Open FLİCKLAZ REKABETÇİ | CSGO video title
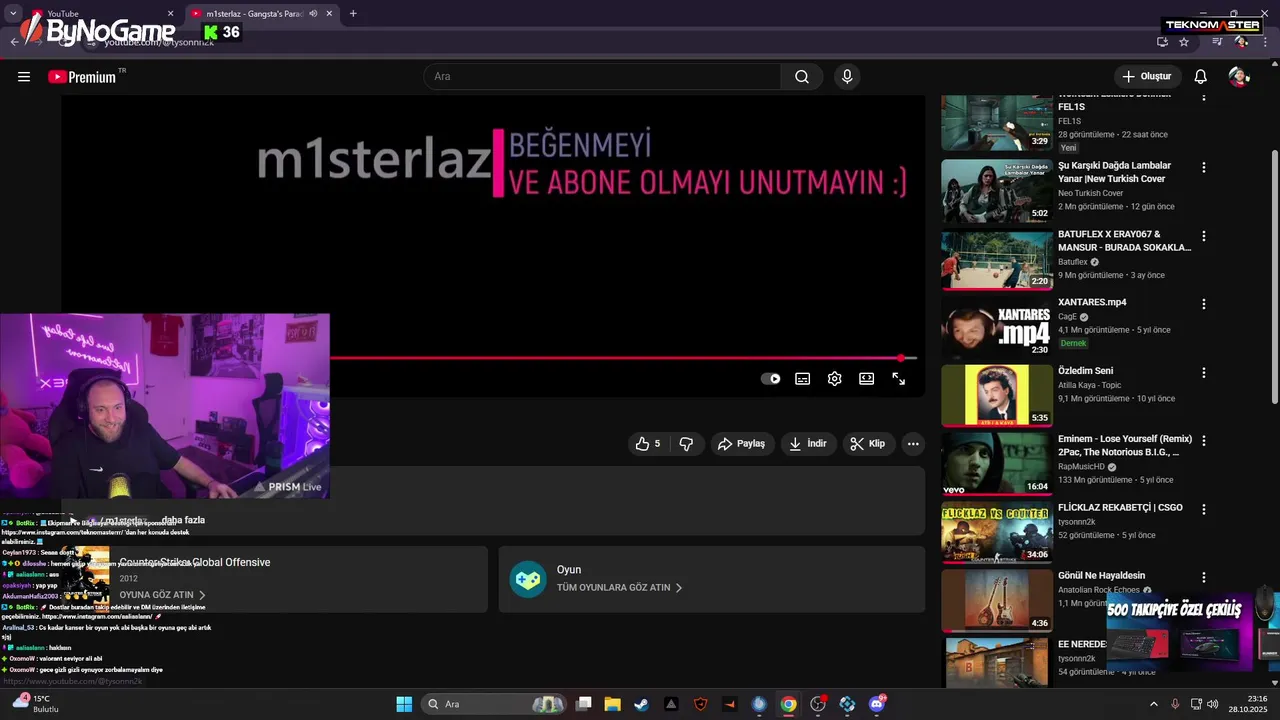The image size is (1280, 720). point(1120,508)
